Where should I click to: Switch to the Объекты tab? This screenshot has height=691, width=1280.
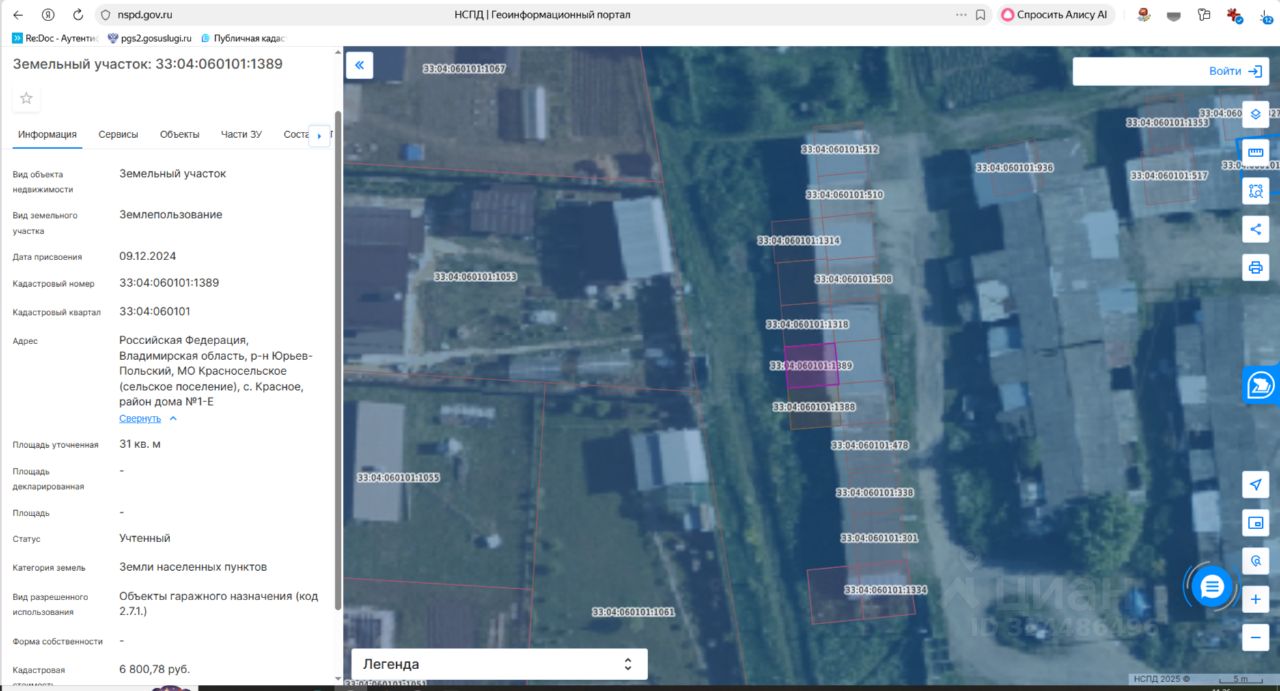tap(180, 134)
